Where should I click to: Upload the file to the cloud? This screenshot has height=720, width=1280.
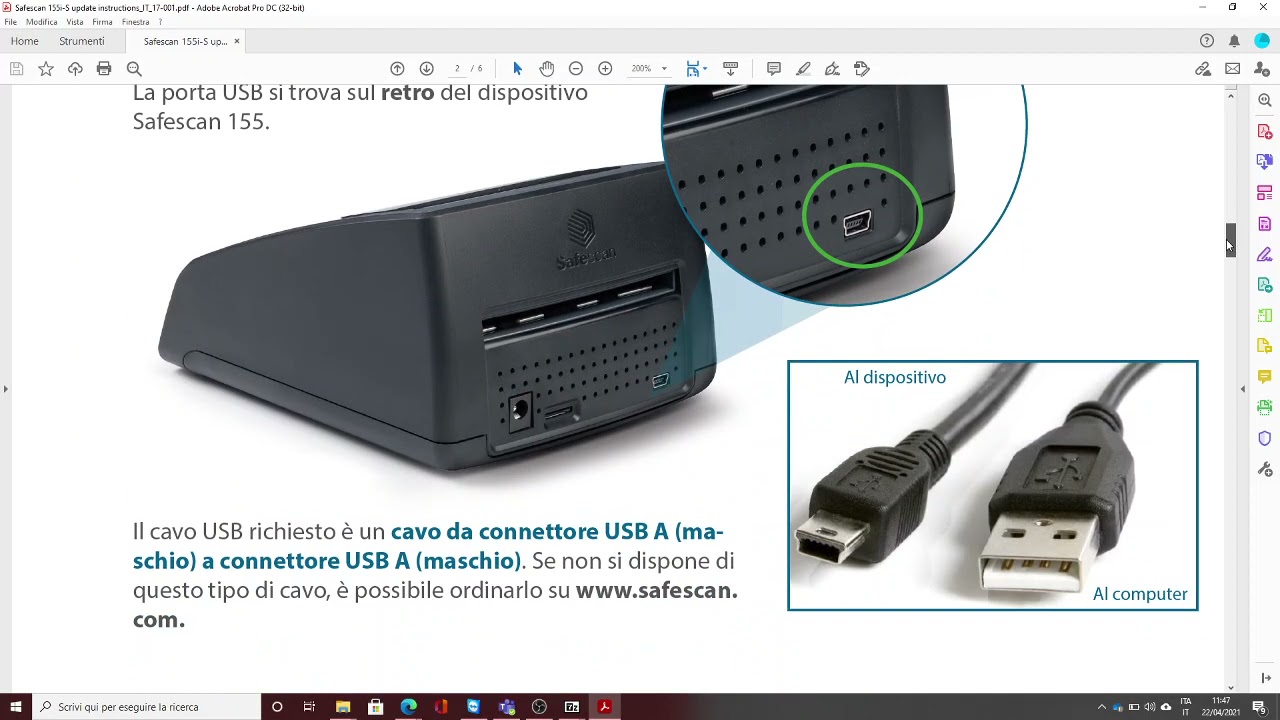75,69
